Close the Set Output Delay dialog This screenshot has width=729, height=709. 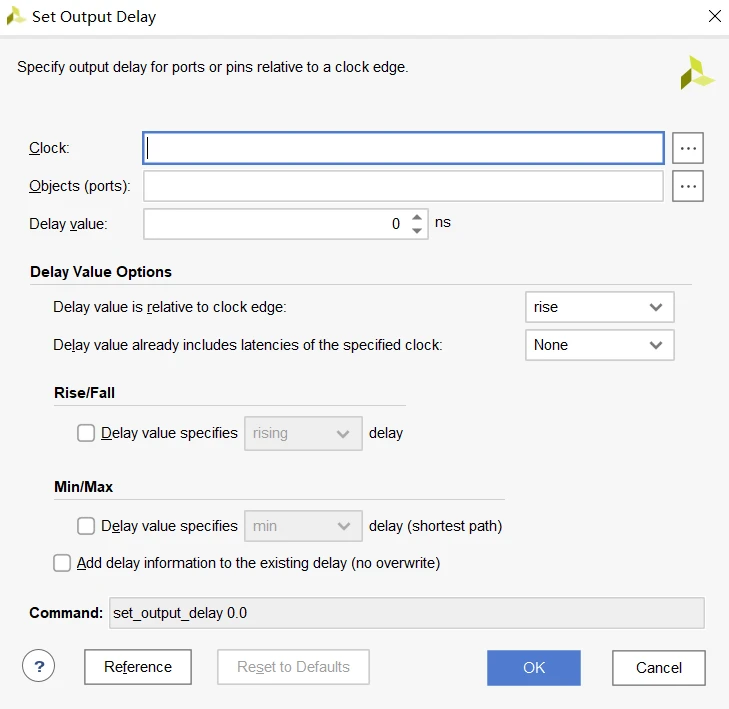pos(714,17)
